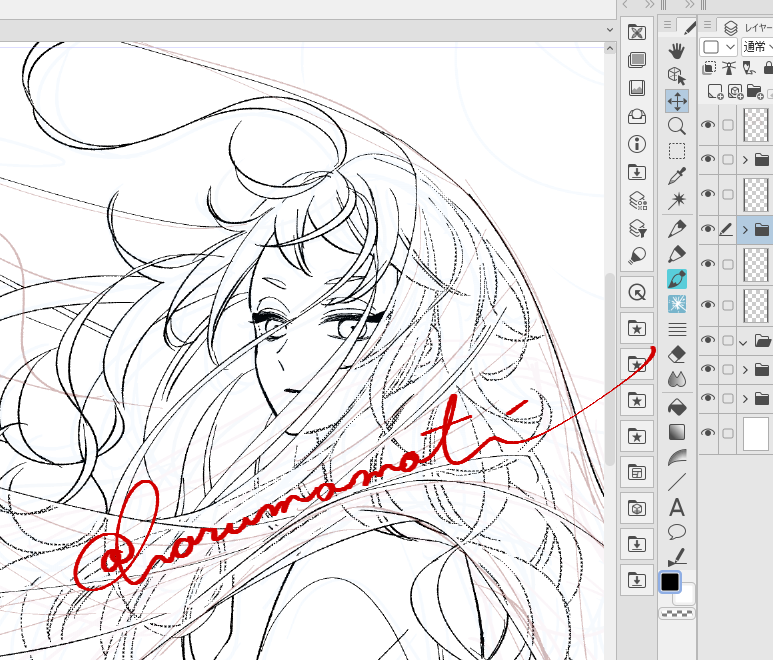773x660 pixels.
Task: Open the Tool palette hamburger menu
Action: tap(667, 24)
